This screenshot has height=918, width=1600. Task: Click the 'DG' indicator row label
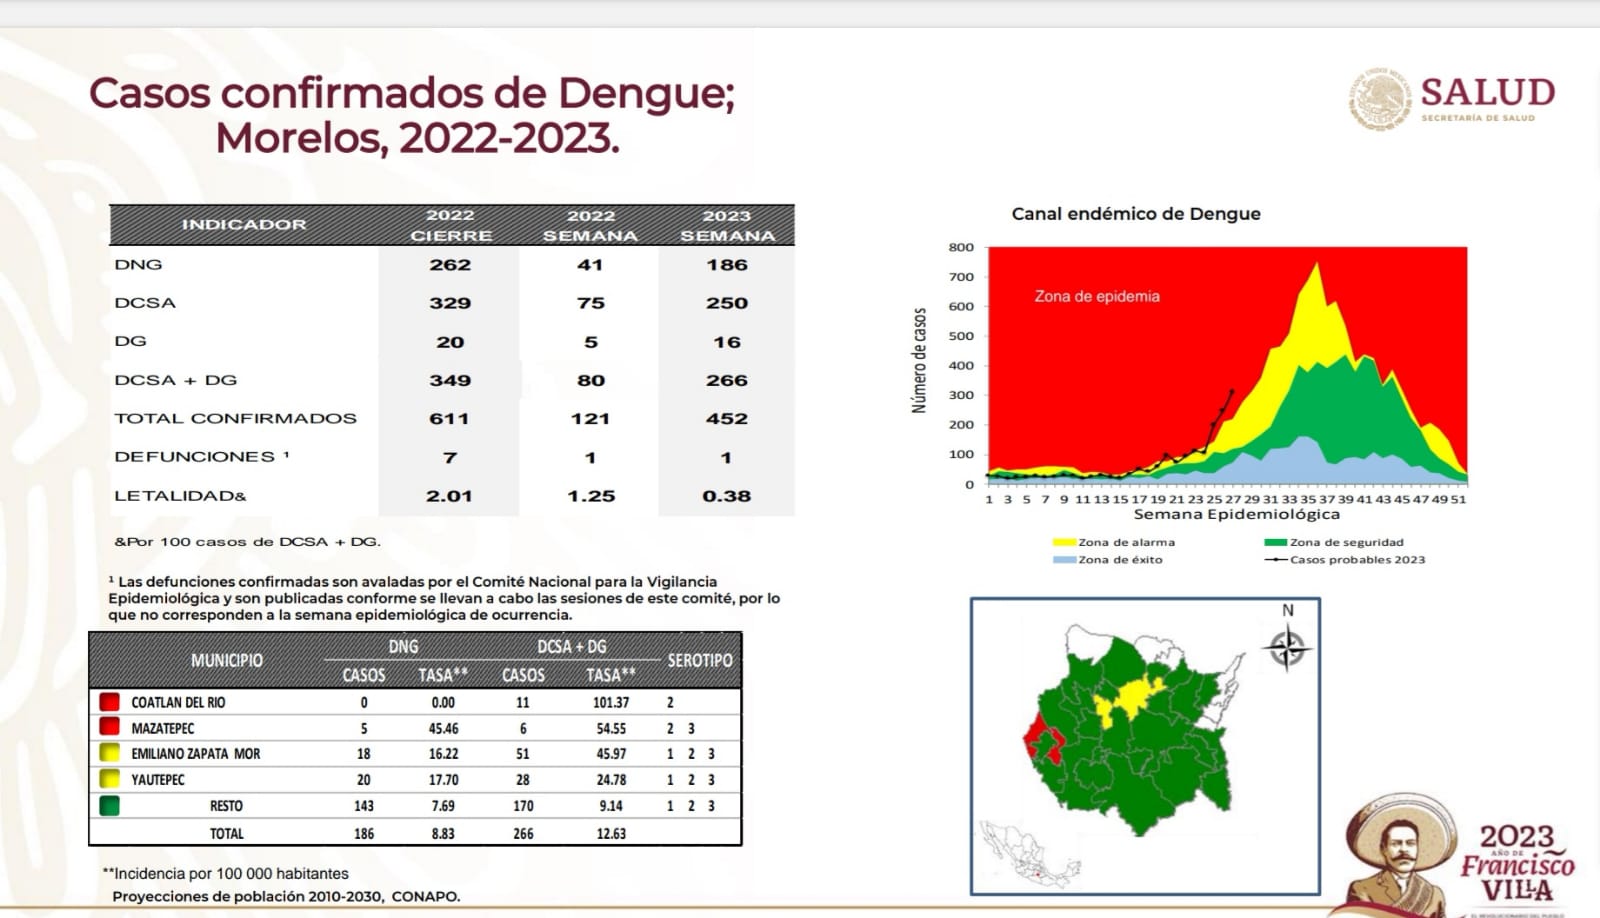pyautogui.click(x=130, y=341)
